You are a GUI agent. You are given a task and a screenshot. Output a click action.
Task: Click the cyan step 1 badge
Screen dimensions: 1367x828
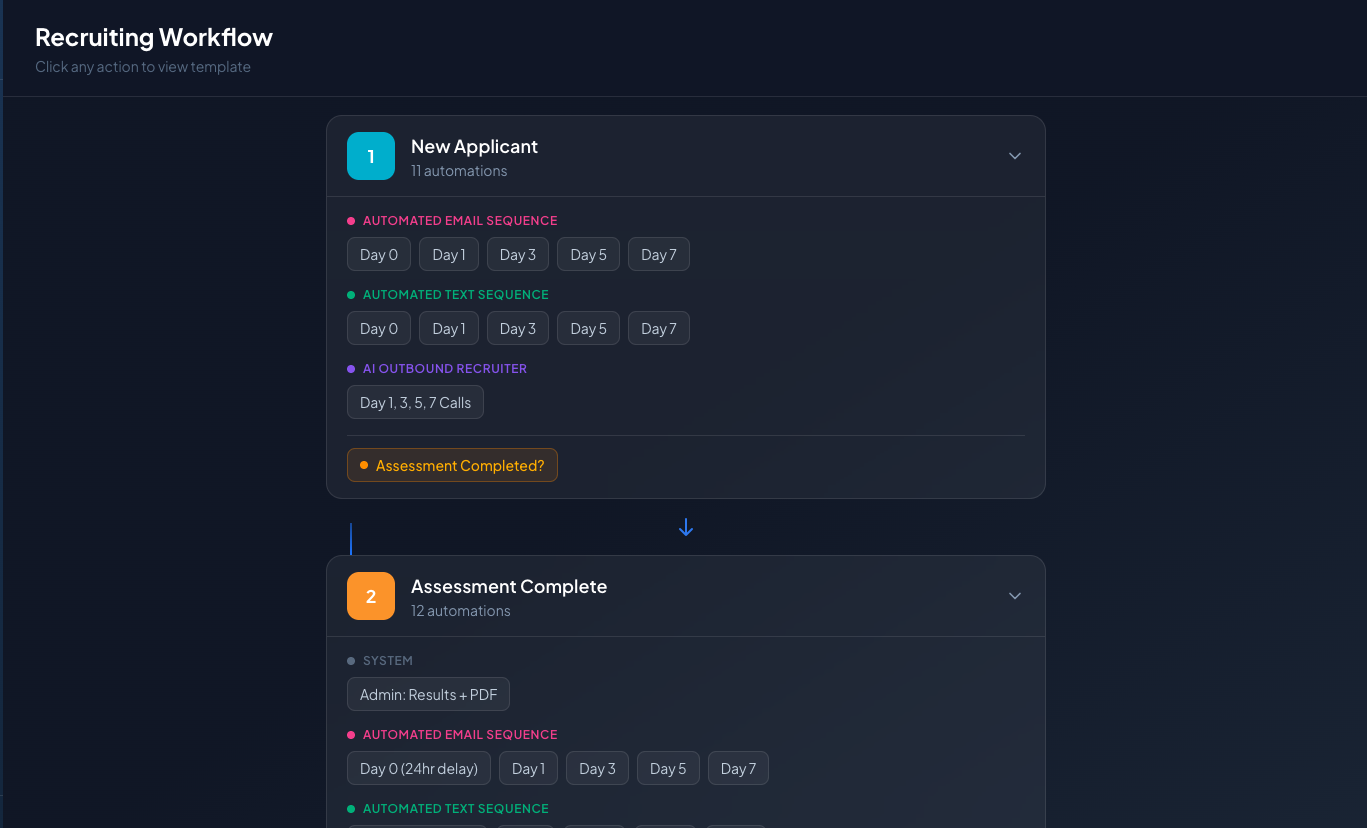pyautogui.click(x=371, y=156)
